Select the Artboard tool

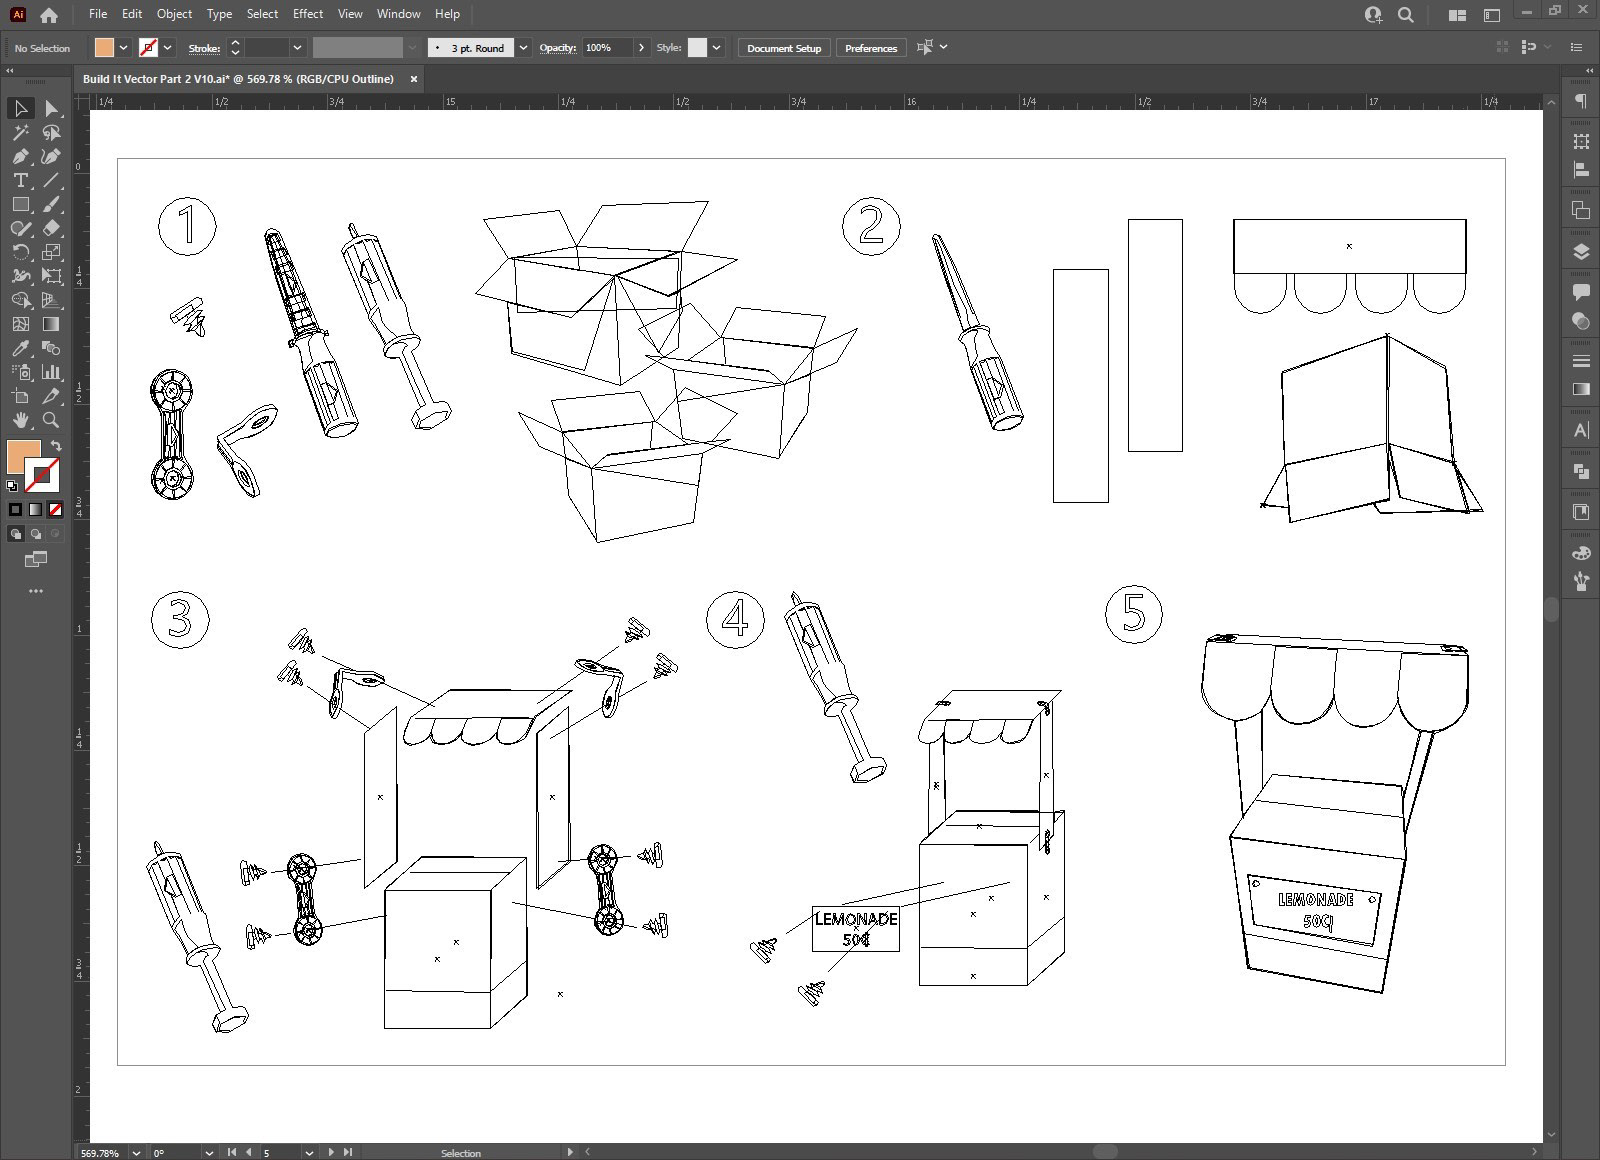pos(20,396)
